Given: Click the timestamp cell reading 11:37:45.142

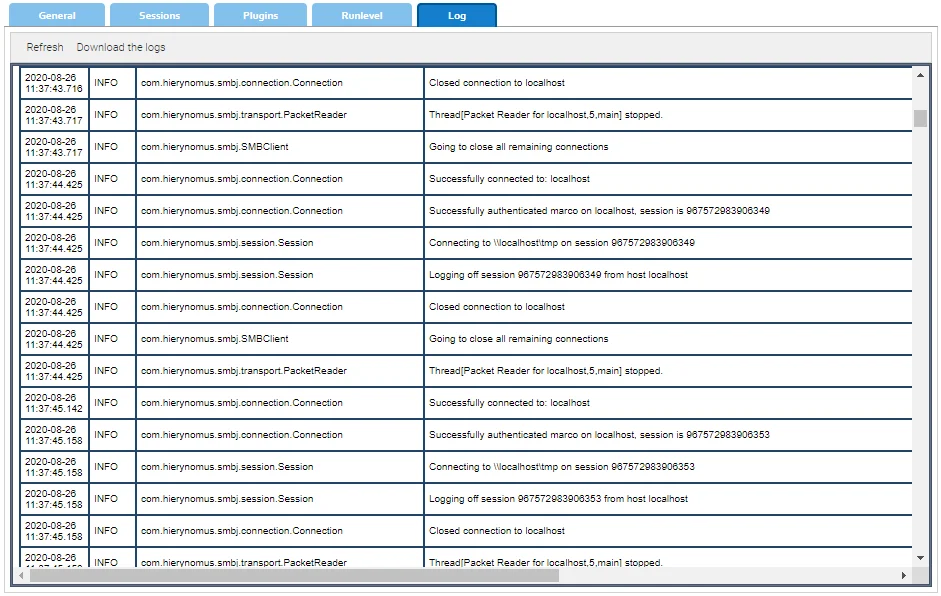Looking at the screenshot, I should pos(54,403).
